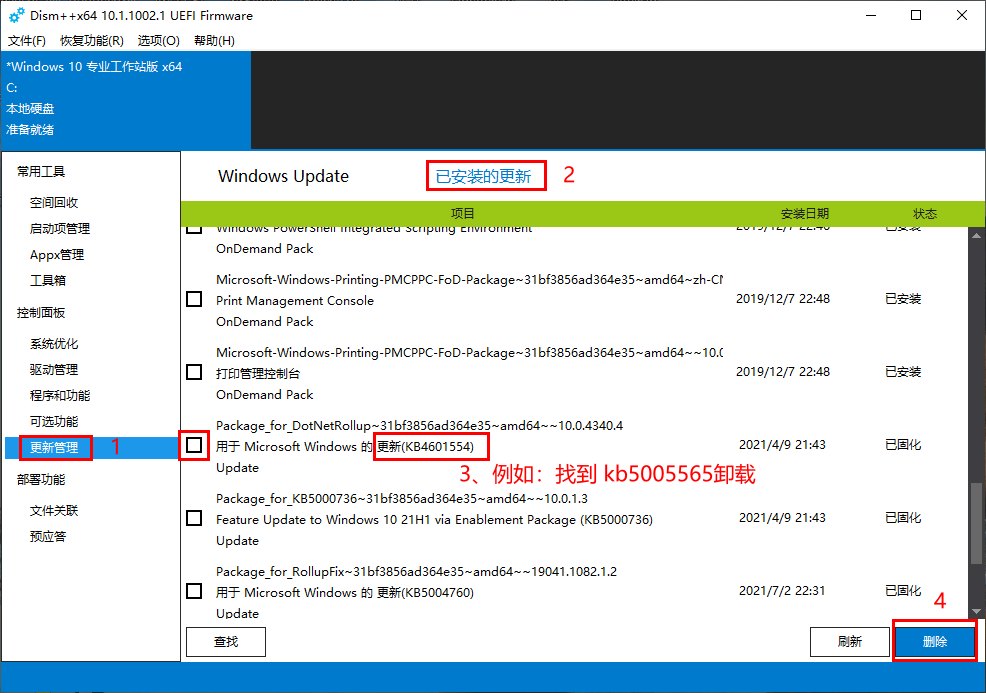The width and height of the screenshot is (986, 693).
Task: Open the 文件(F) menu
Action: (x=27, y=41)
